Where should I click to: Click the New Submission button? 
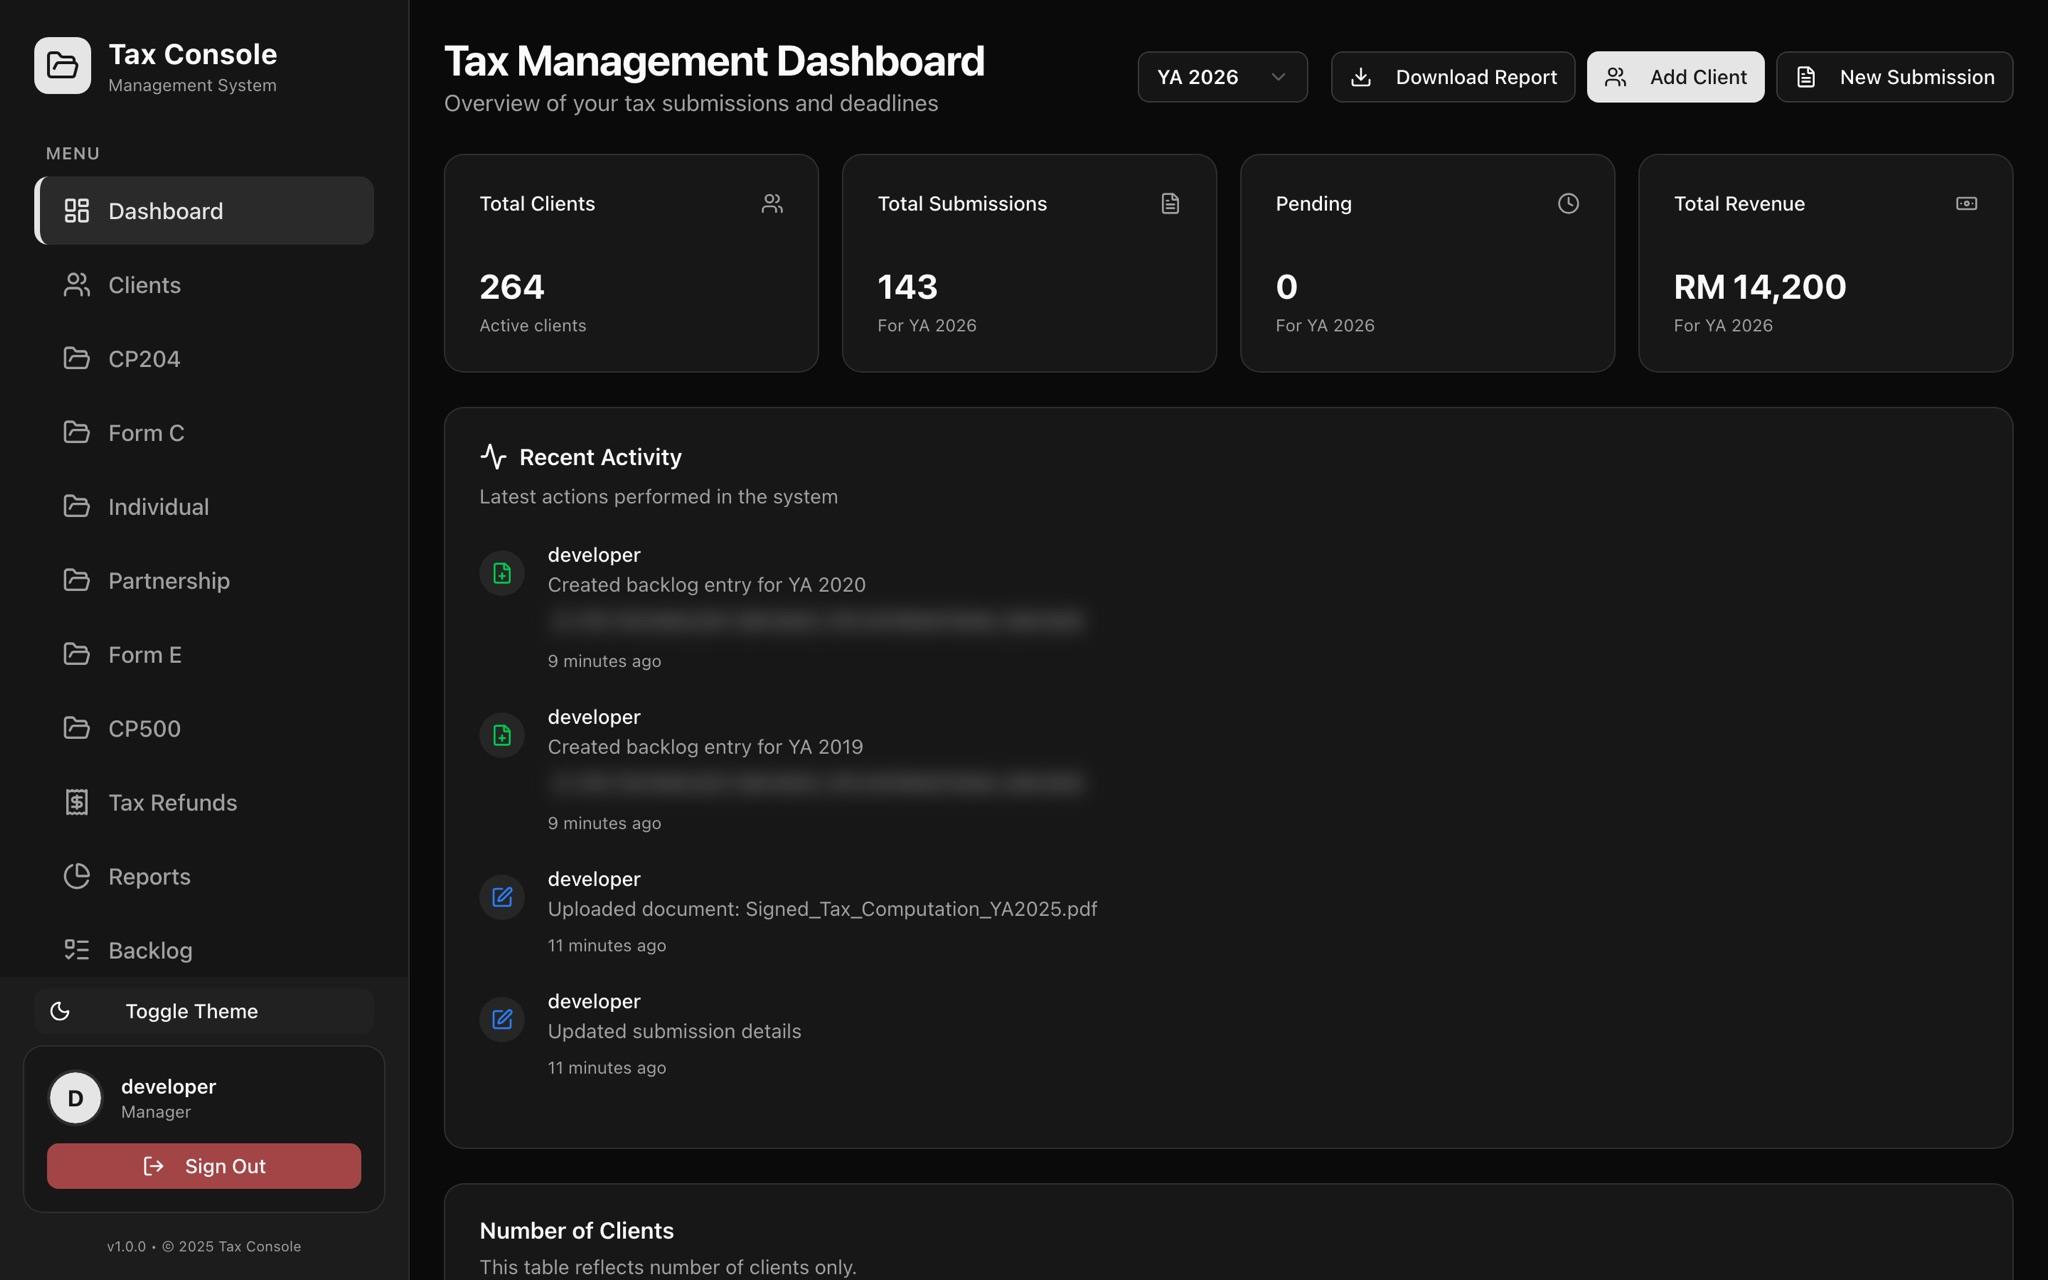tap(1894, 77)
